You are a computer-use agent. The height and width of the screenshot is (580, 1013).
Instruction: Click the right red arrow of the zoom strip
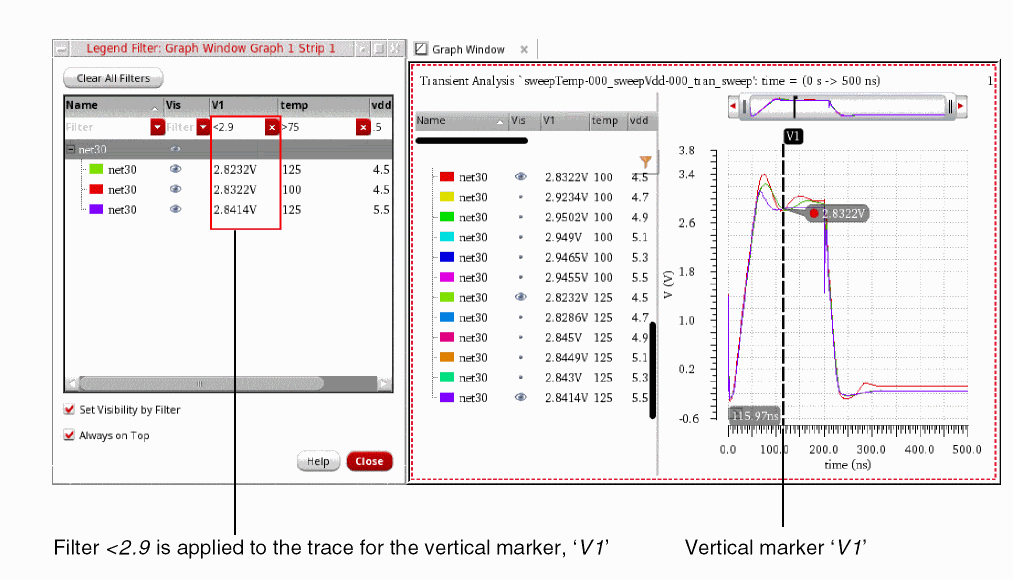click(x=961, y=106)
